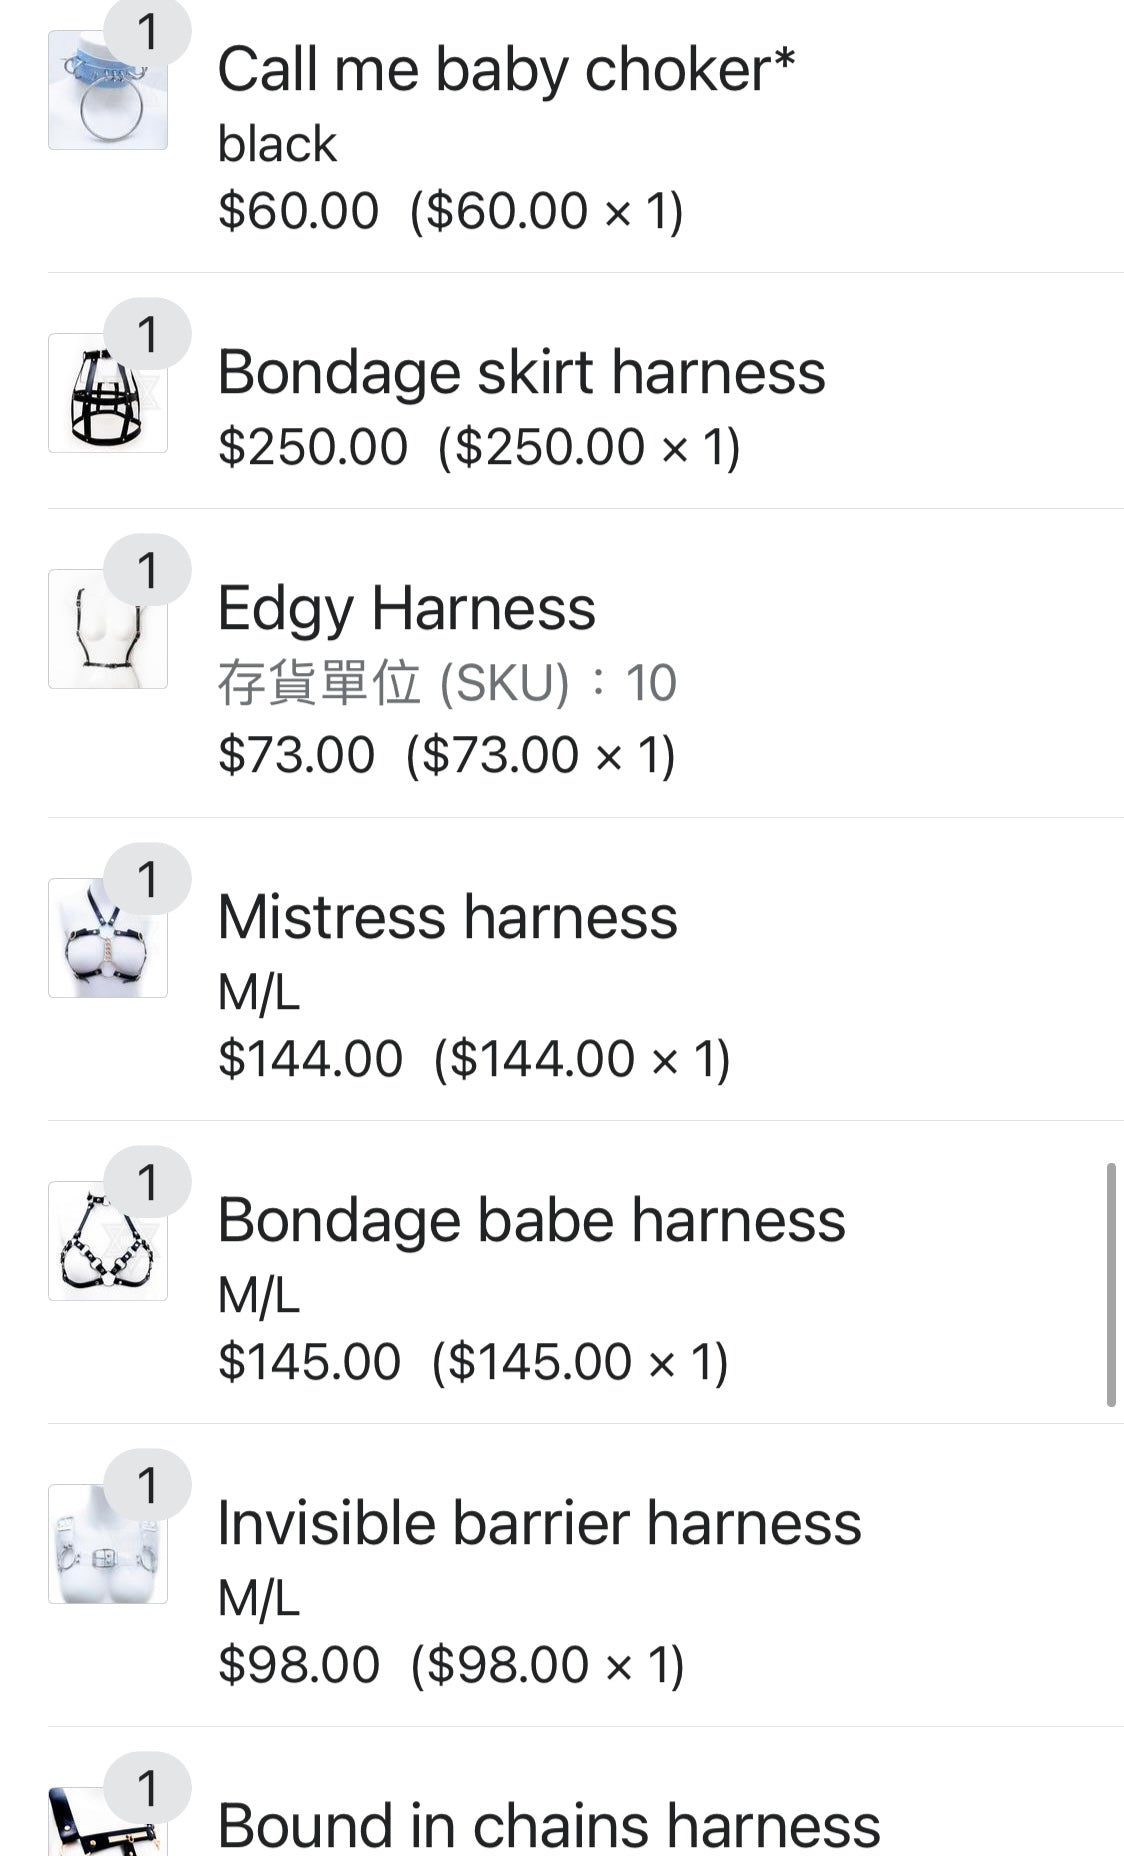Tap quantity badge on Bondage skirt harness
The image size is (1124, 1856).
point(148,334)
